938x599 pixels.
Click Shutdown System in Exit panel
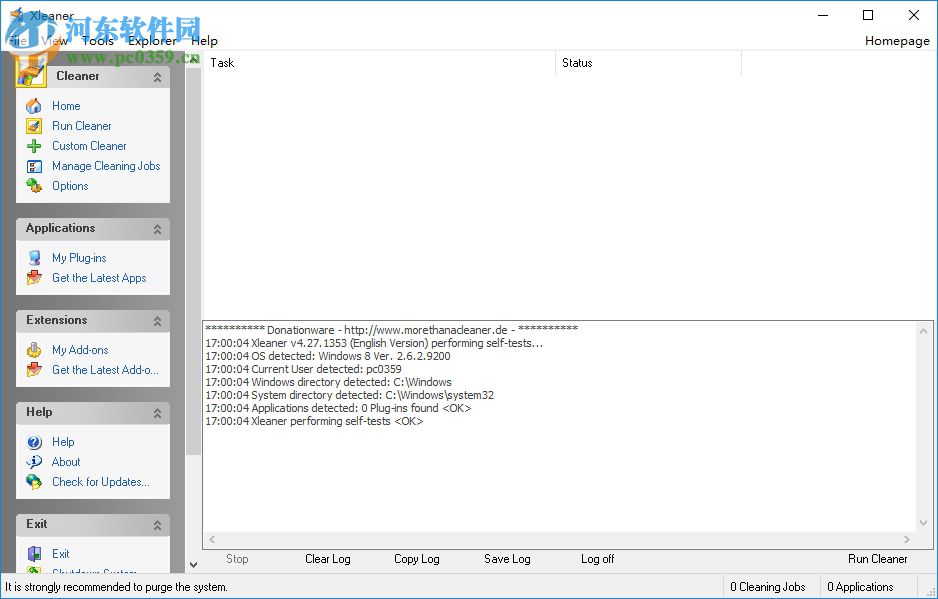[90, 572]
